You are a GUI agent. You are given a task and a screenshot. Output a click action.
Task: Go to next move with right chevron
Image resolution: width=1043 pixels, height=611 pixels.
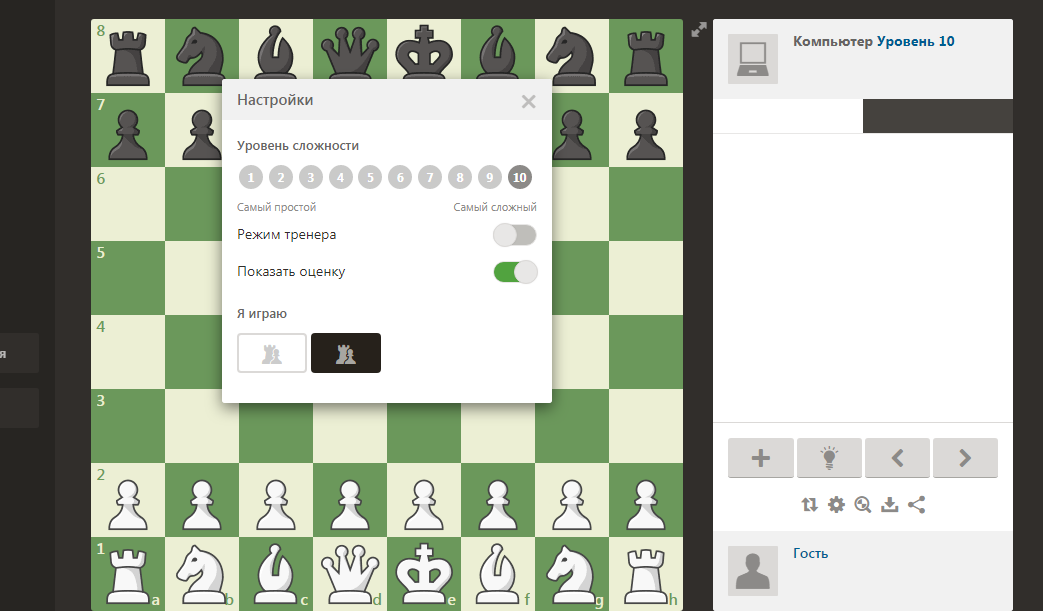tap(965, 457)
